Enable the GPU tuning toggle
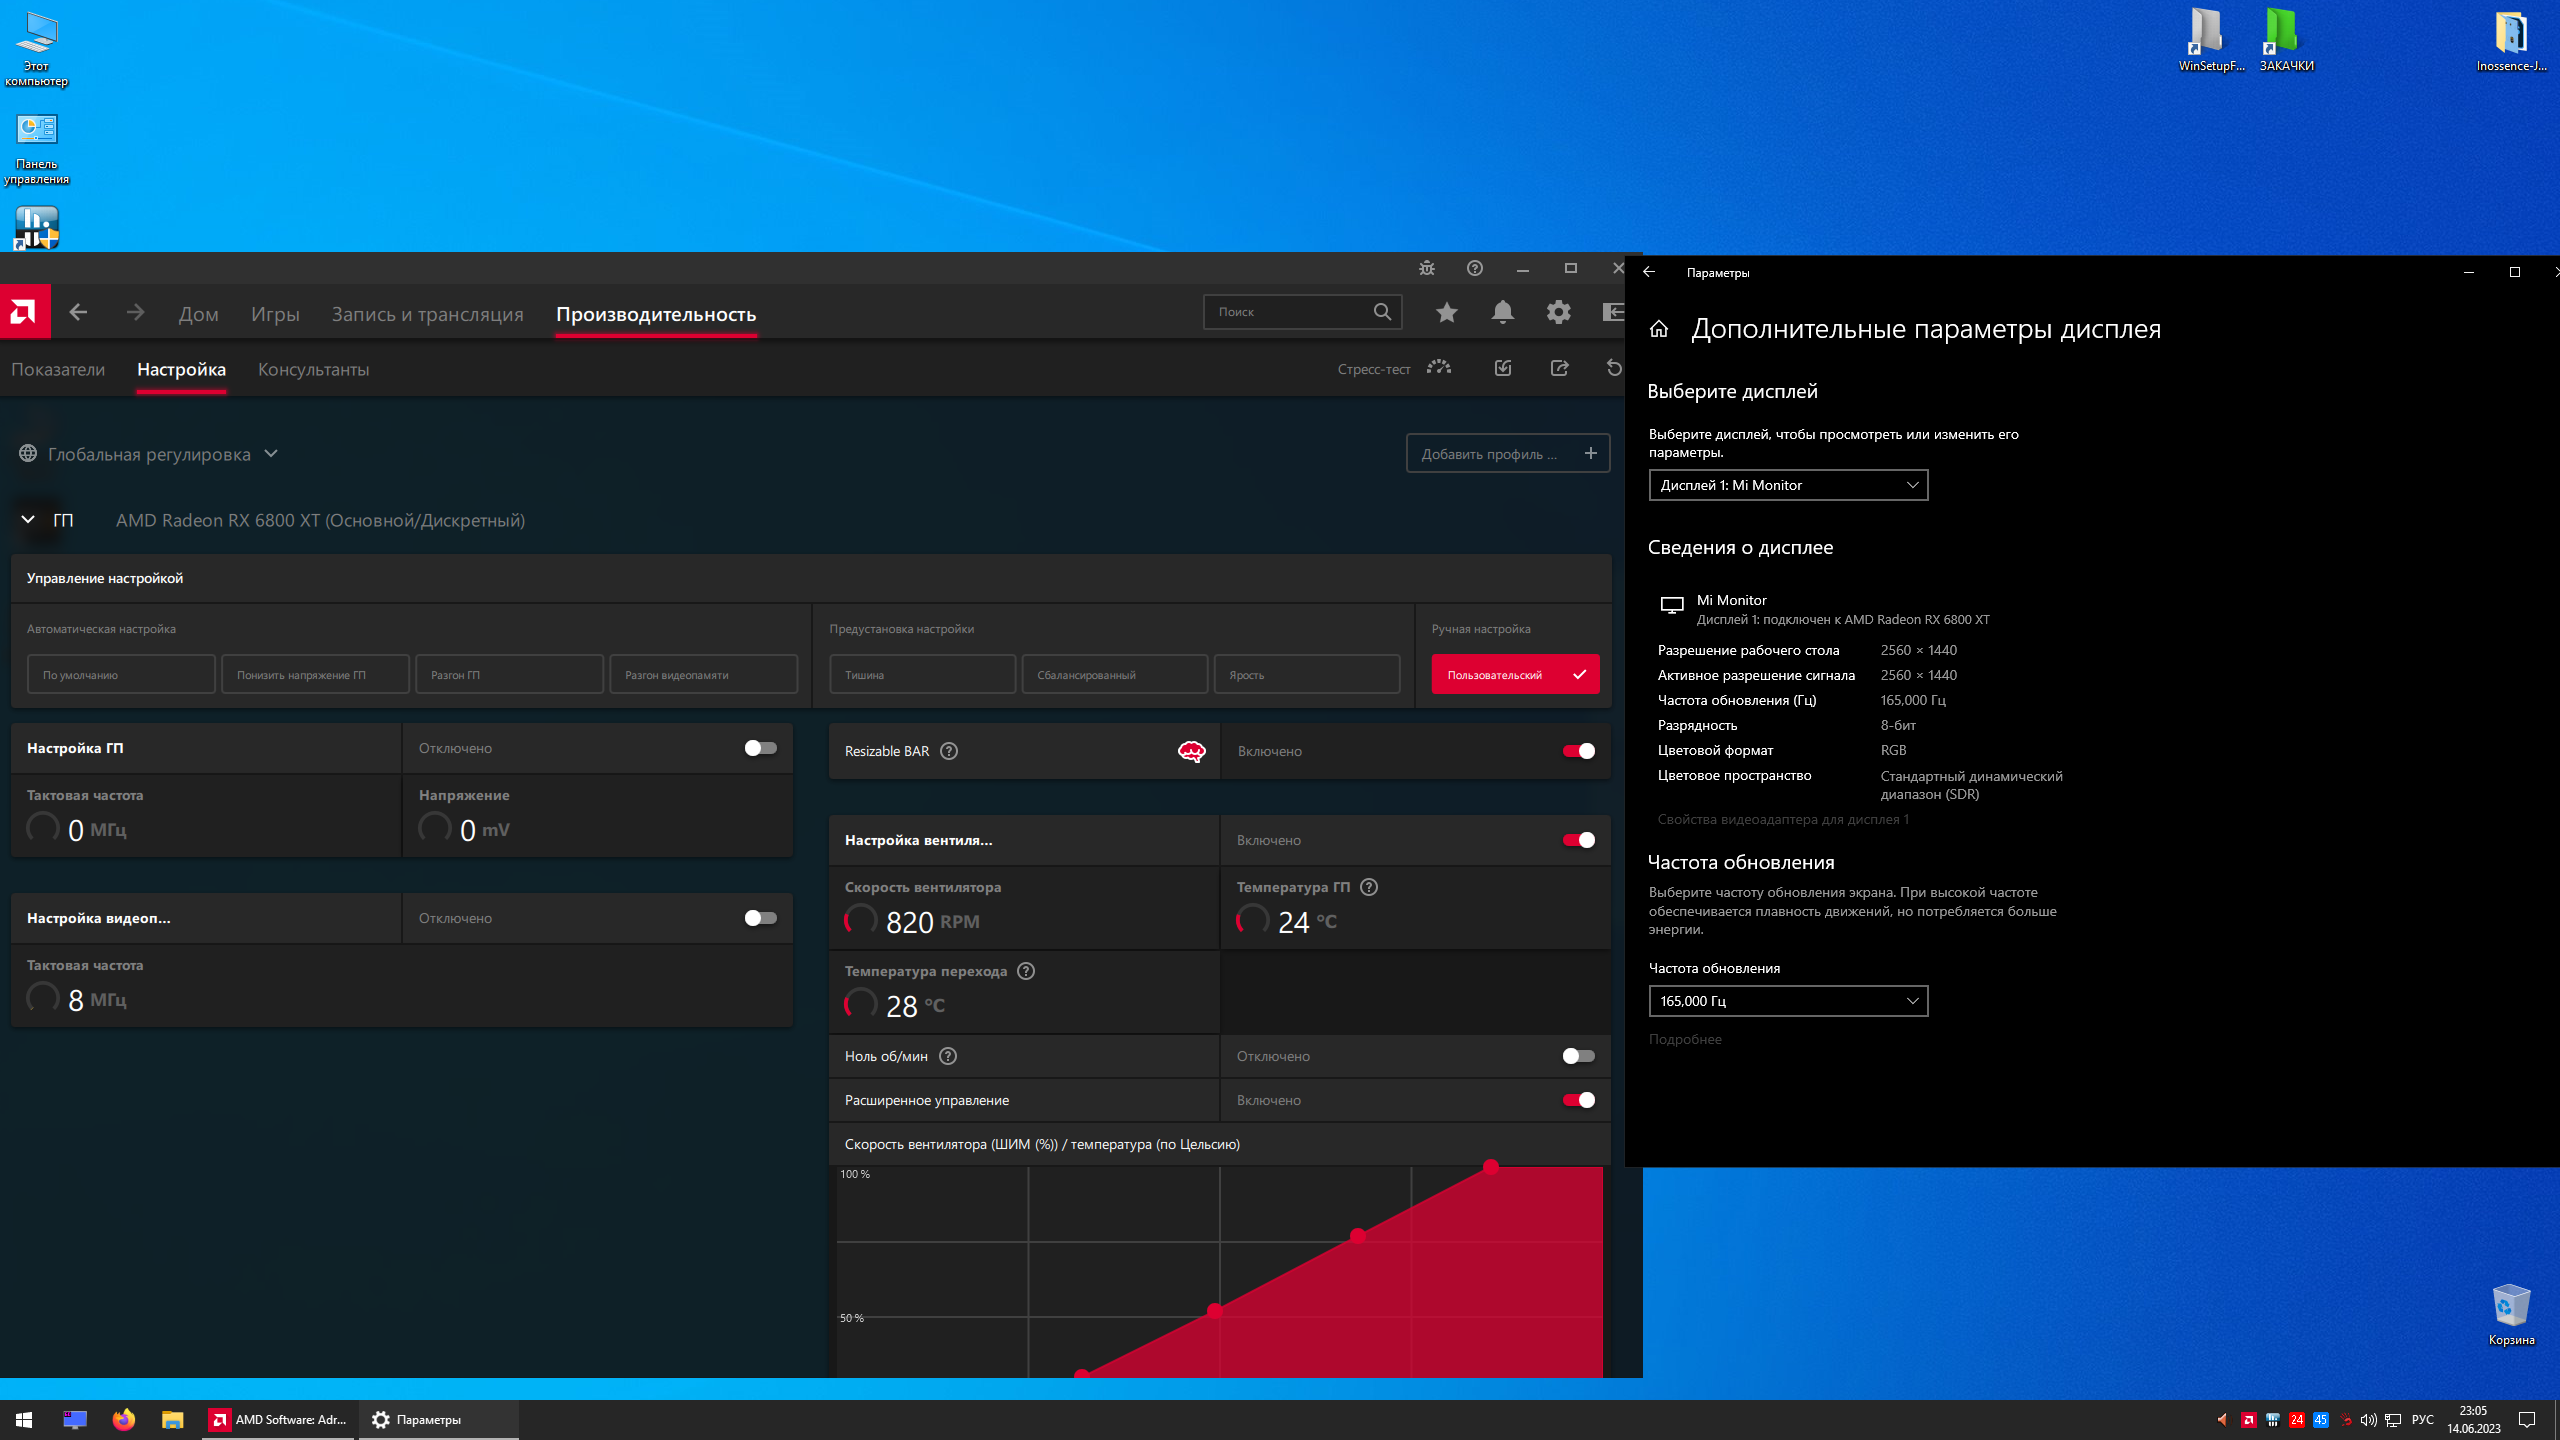The height and width of the screenshot is (1440, 2560). point(760,748)
